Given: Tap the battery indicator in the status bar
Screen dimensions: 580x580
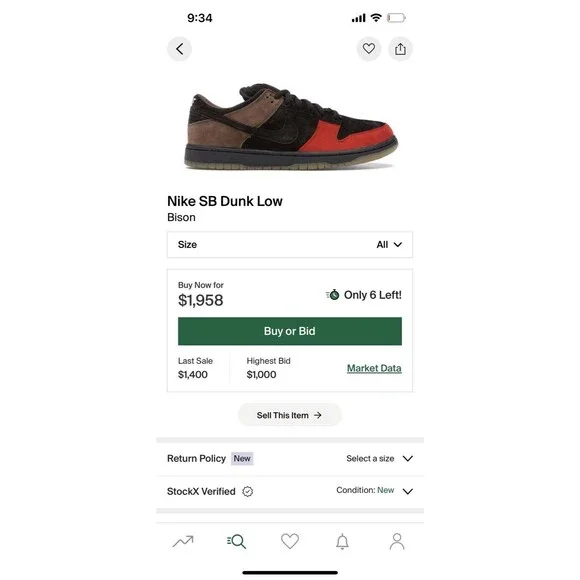Looking at the screenshot, I should click(x=396, y=18).
